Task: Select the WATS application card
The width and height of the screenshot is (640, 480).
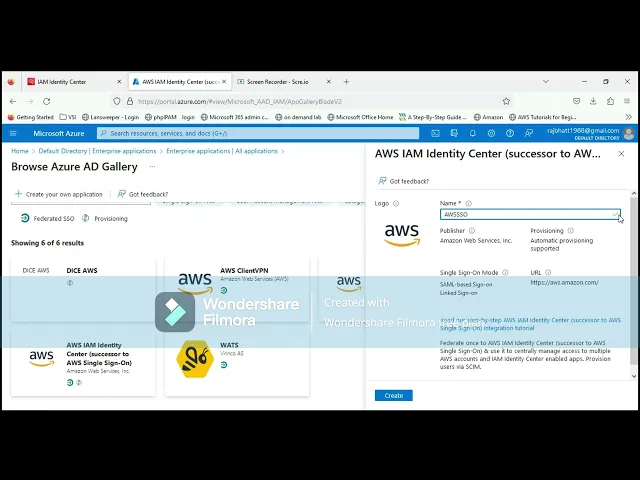Action: click(x=237, y=363)
